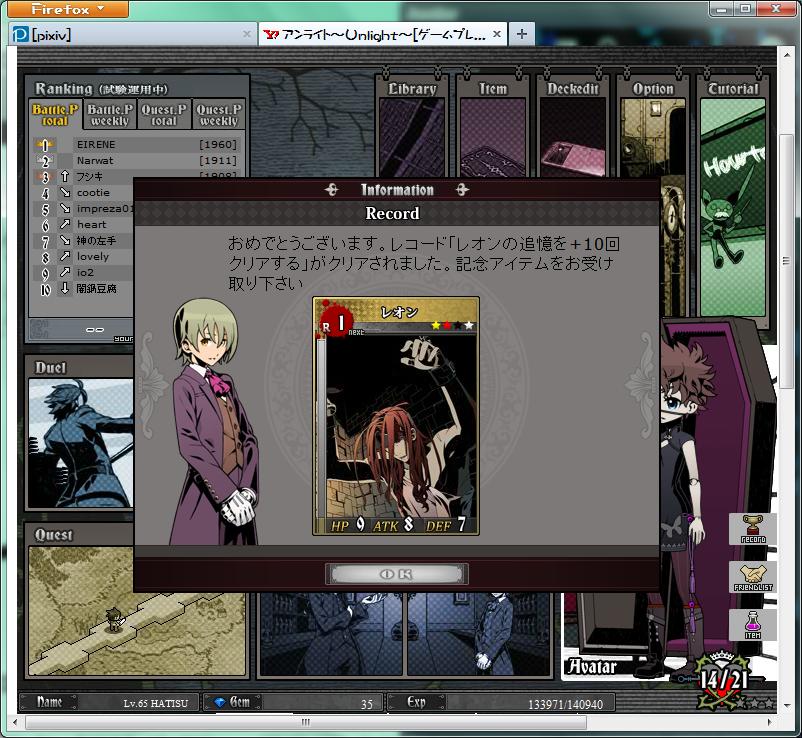The height and width of the screenshot is (738, 802).
Task: Open the Firefox application menu
Action: click(68, 9)
